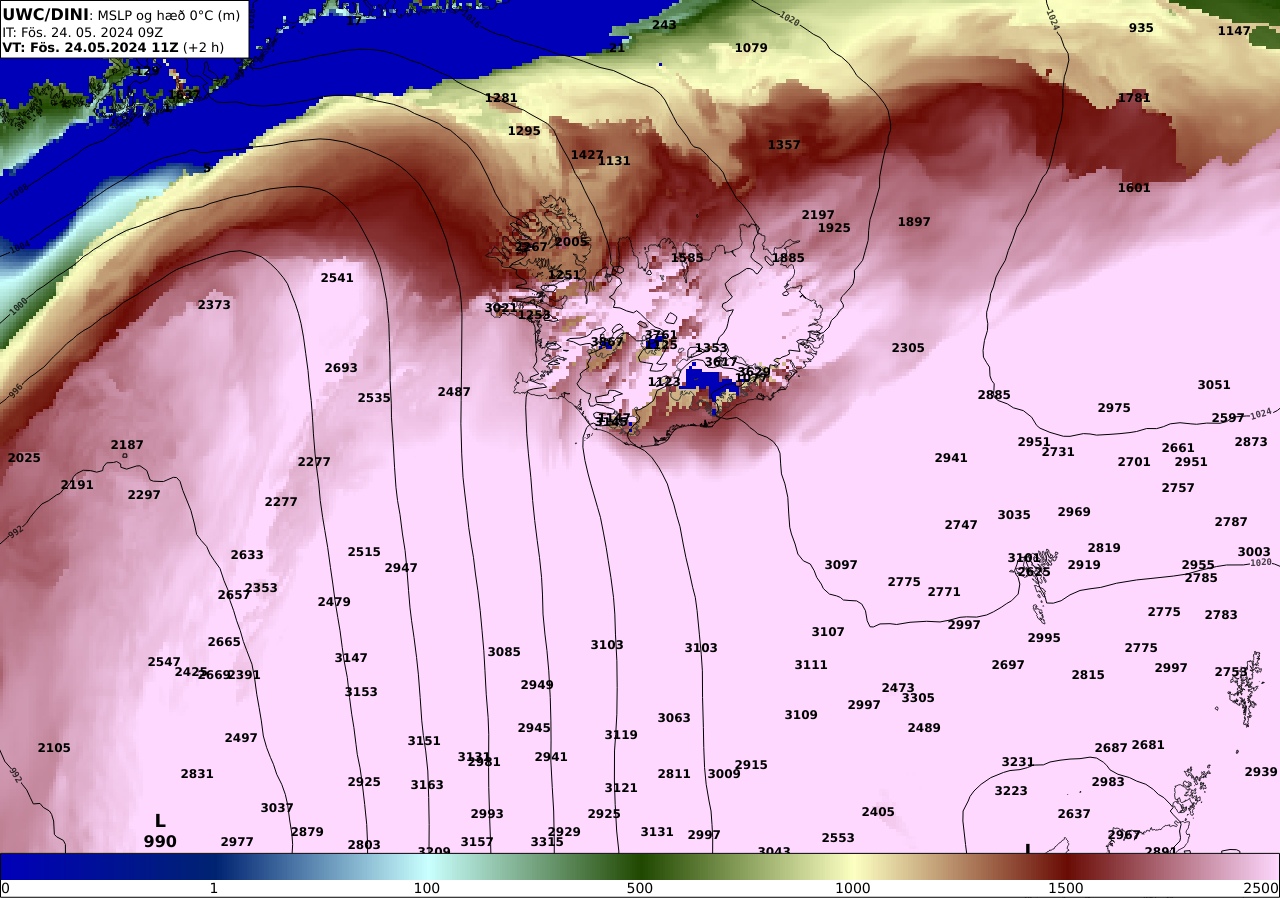Click the height value 2373
The height and width of the screenshot is (898, 1280).
click(214, 305)
